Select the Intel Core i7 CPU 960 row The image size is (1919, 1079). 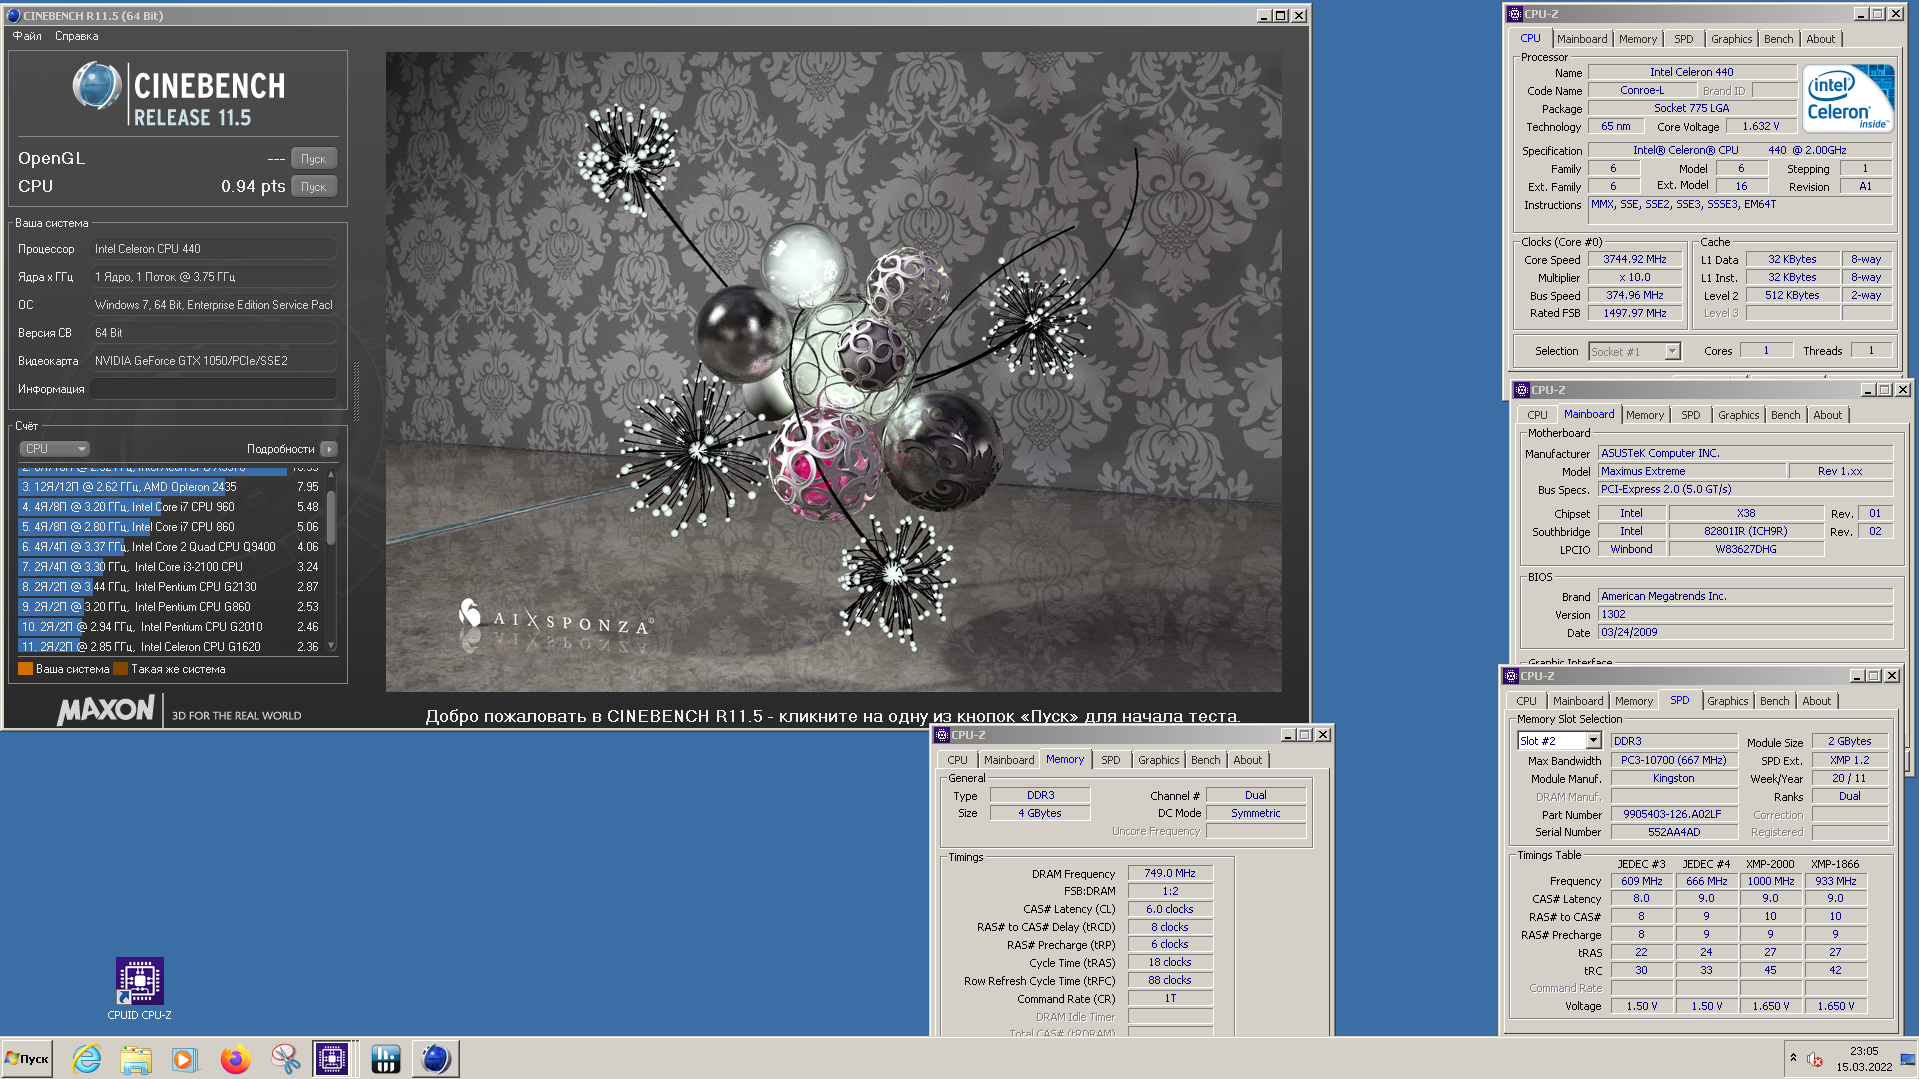click(x=170, y=507)
